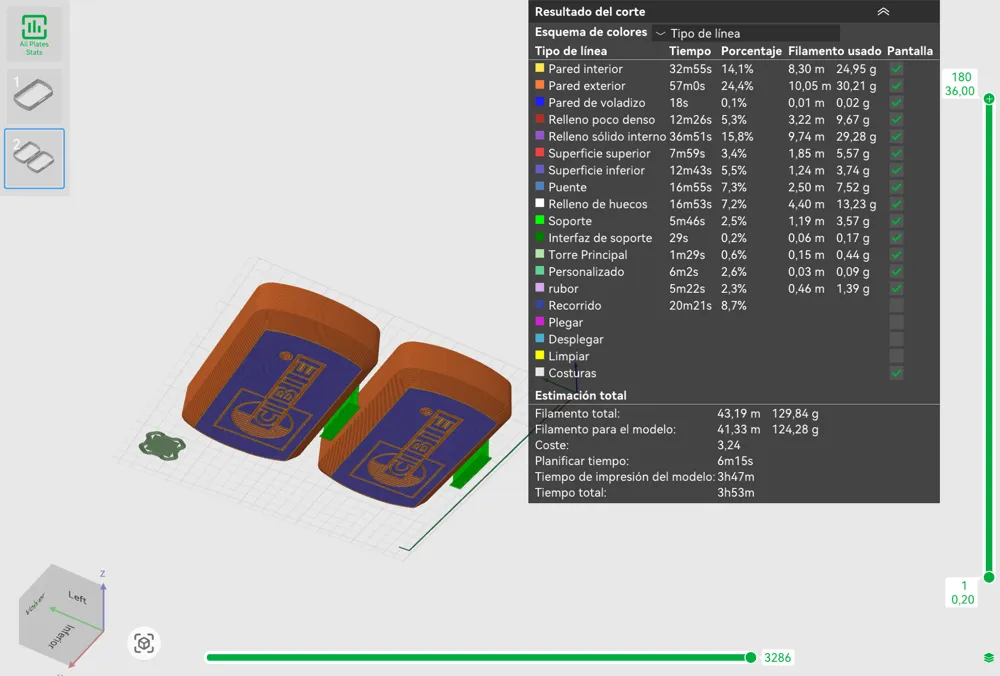This screenshot has height=676, width=1000.
Task: Click bottom layer label 1 0,20
Action: click(x=962, y=592)
